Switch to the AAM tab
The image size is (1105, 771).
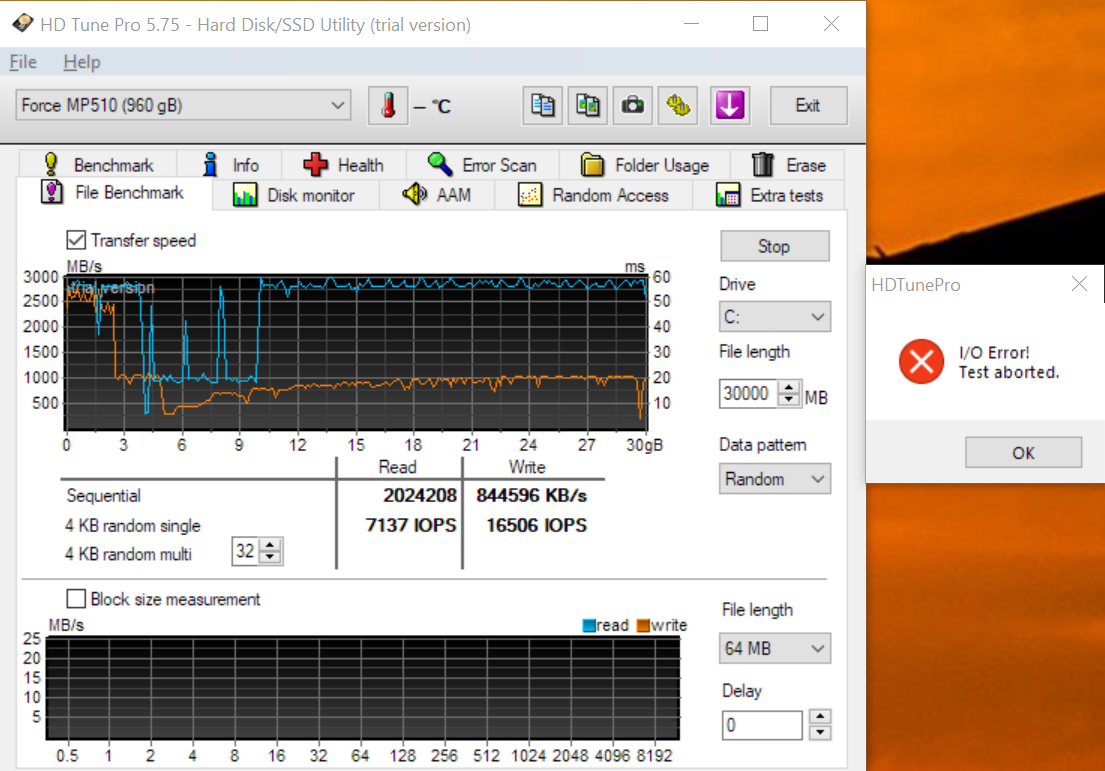pos(437,195)
